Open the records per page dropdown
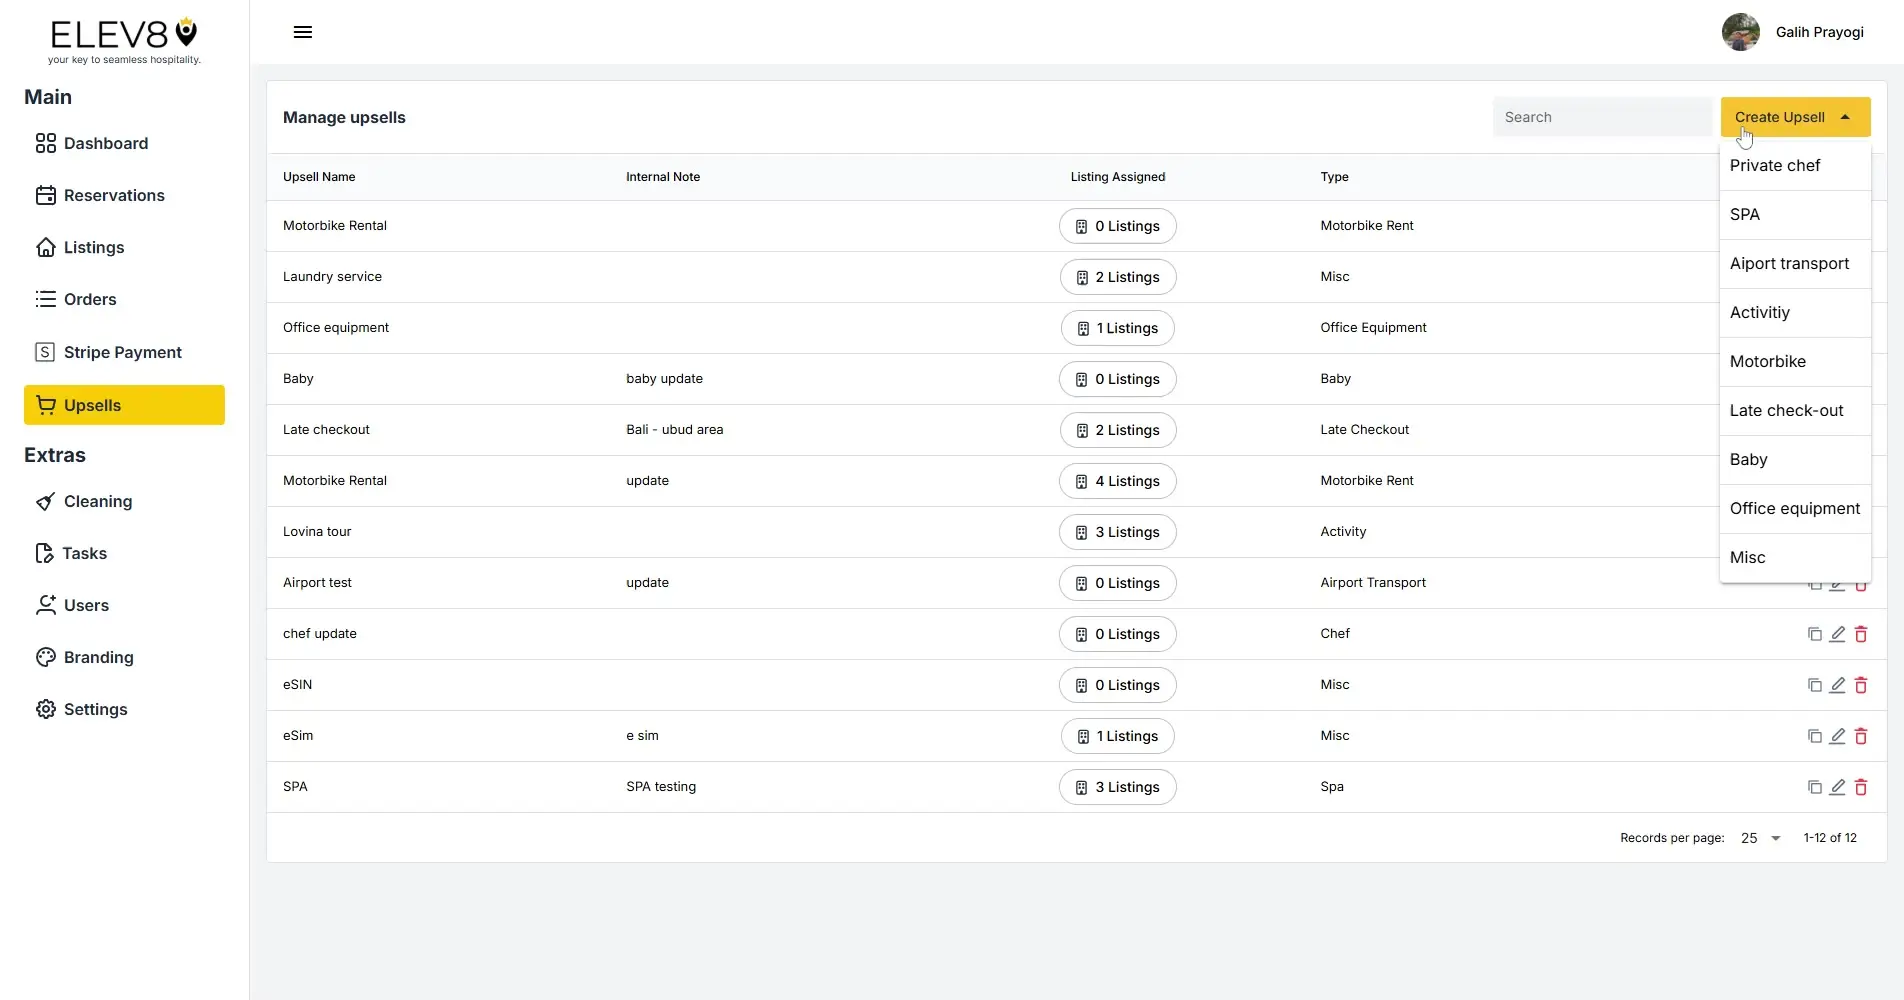Image resolution: width=1904 pixels, height=1000 pixels. [1759, 837]
